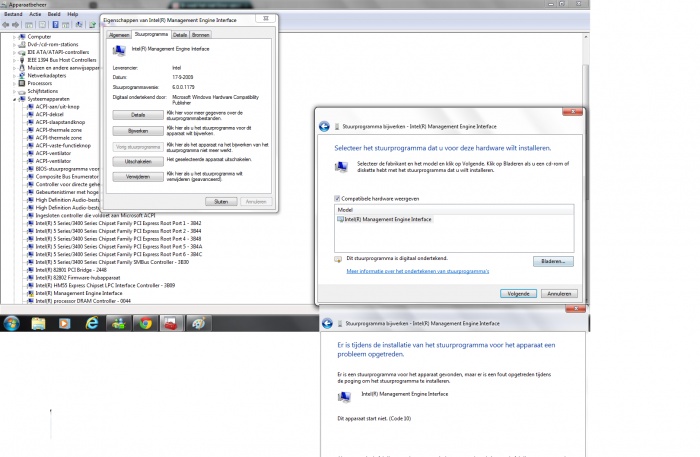Viewport: 700px width, 457px height.
Task: Select Intel(R) Management Engine Interface in device tree
Action: tap(79, 293)
